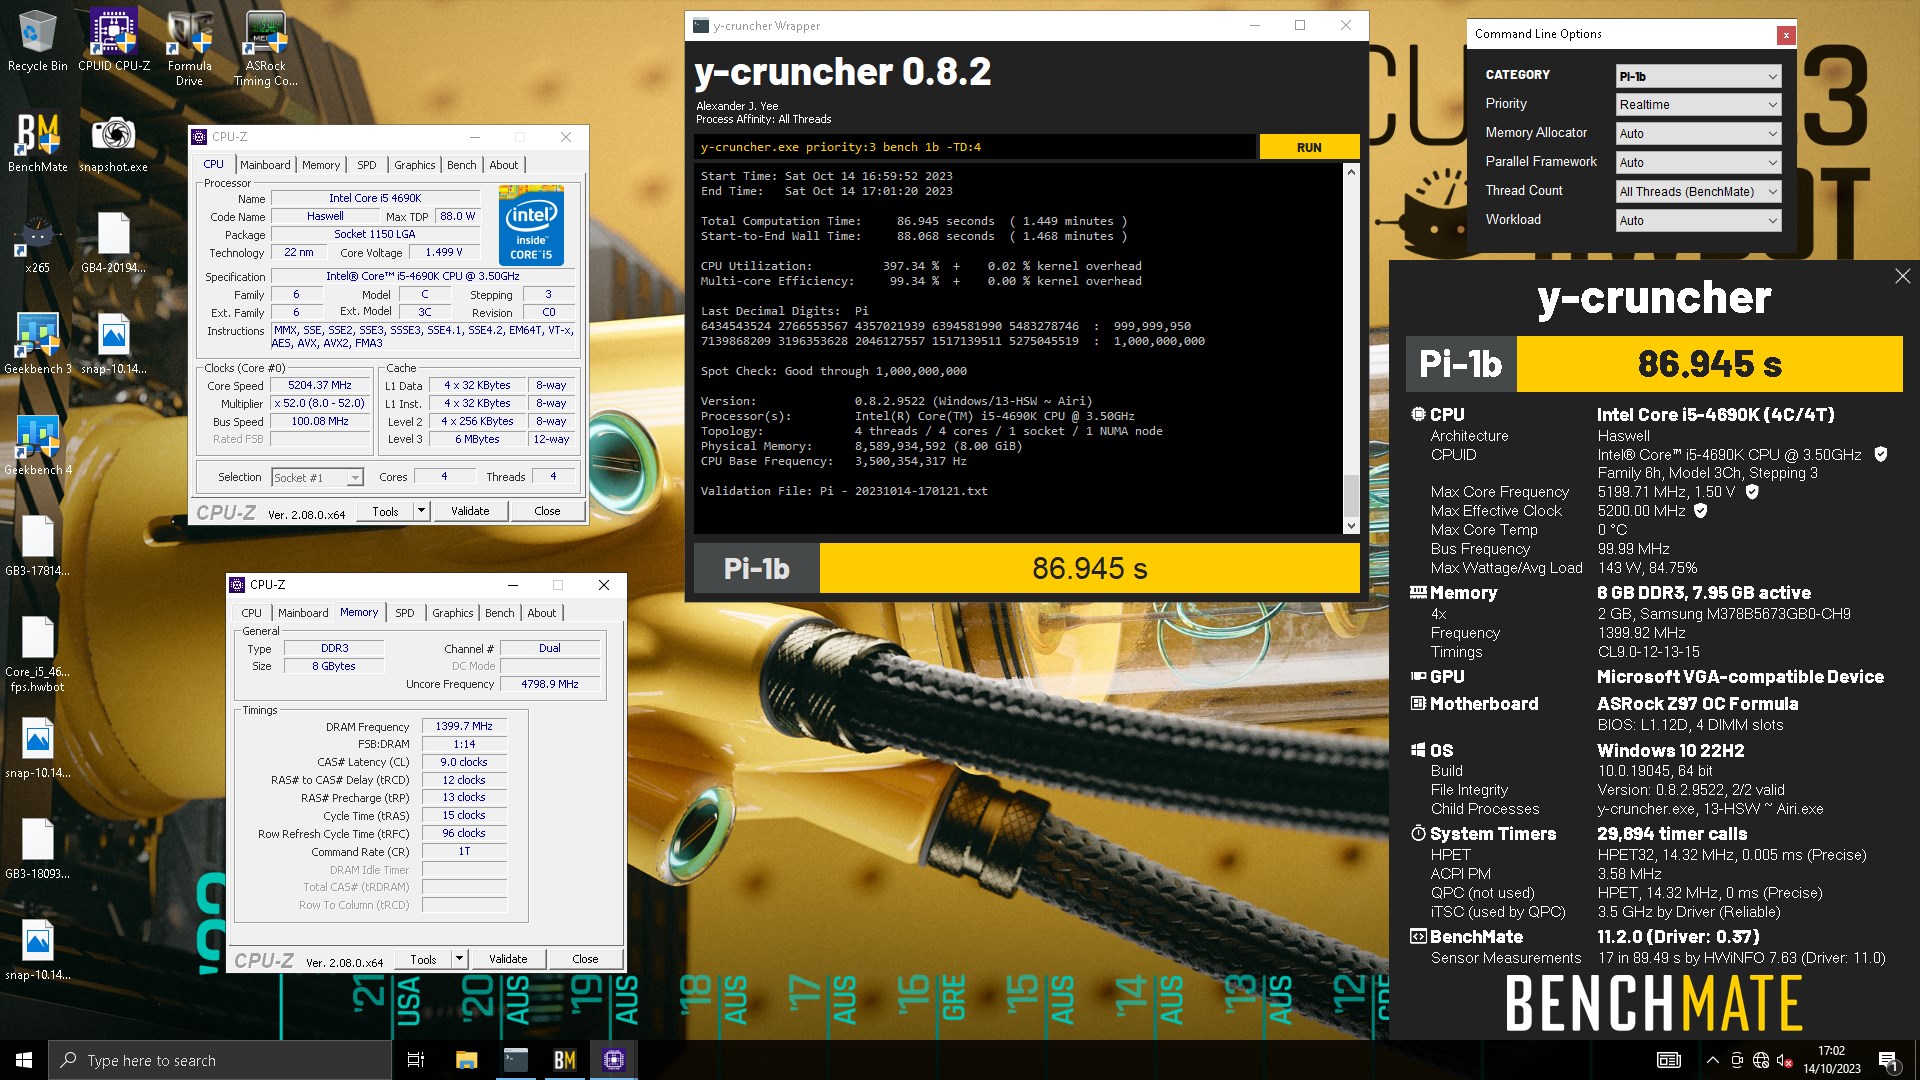Click Validate in lower CPU-Z window

coord(508,959)
